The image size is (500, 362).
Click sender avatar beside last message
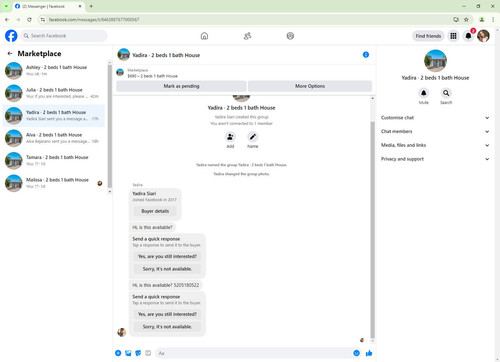(122, 332)
